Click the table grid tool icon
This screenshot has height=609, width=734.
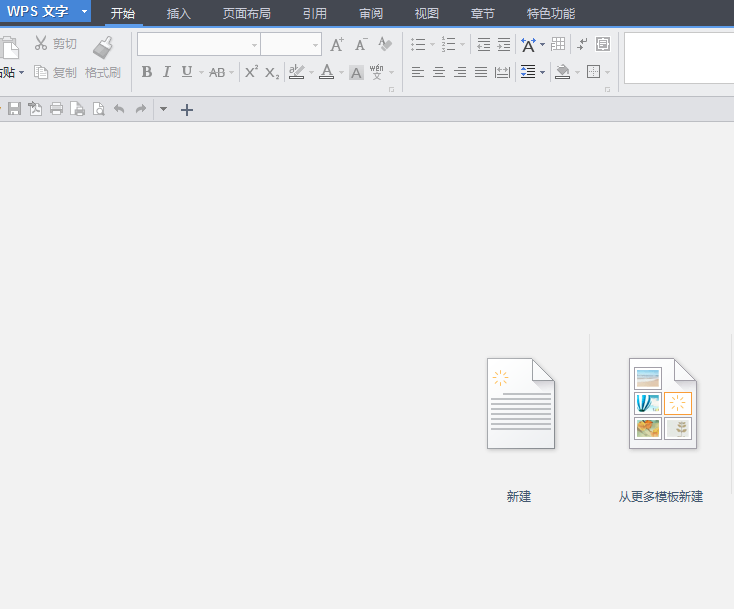pos(558,44)
